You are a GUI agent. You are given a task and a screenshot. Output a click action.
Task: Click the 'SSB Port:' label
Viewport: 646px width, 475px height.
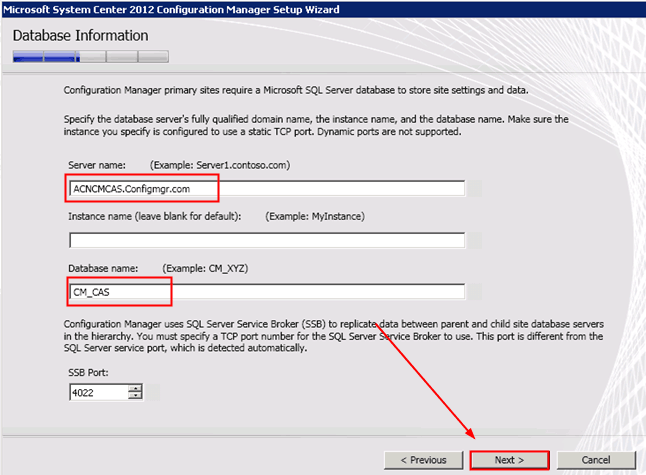pyautogui.click(x=88, y=373)
